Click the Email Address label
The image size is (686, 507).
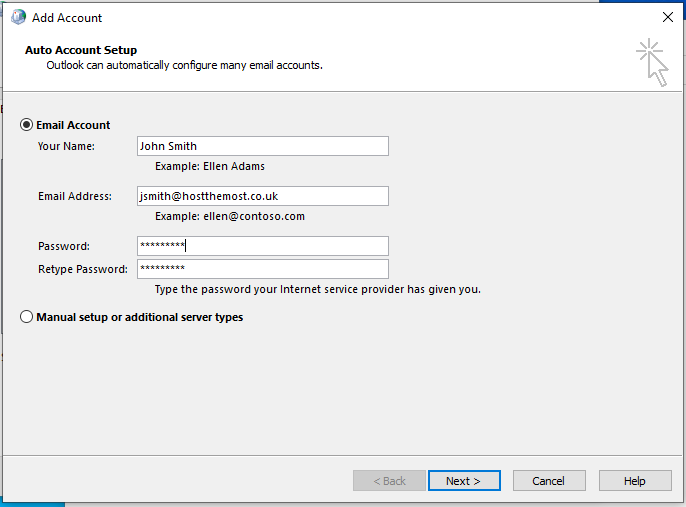pos(75,196)
